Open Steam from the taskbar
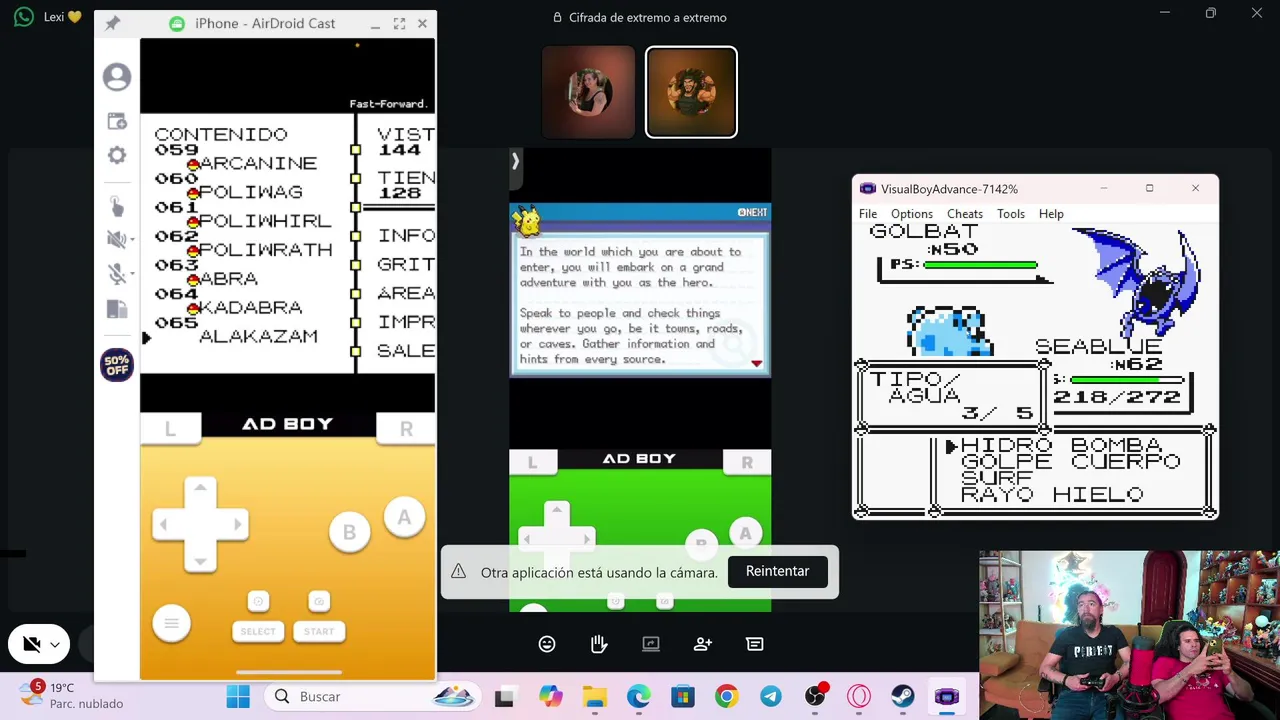The height and width of the screenshot is (720, 1280). [x=903, y=697]
